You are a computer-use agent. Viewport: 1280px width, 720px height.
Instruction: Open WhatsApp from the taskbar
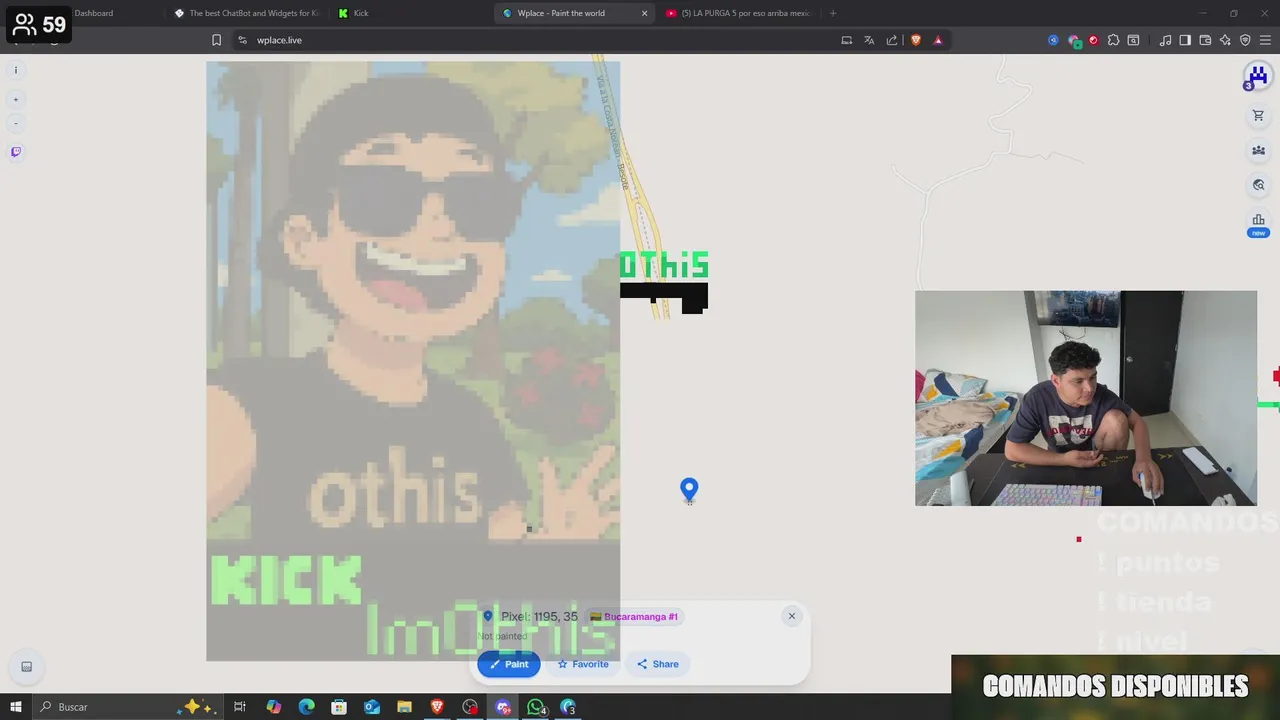536,707
